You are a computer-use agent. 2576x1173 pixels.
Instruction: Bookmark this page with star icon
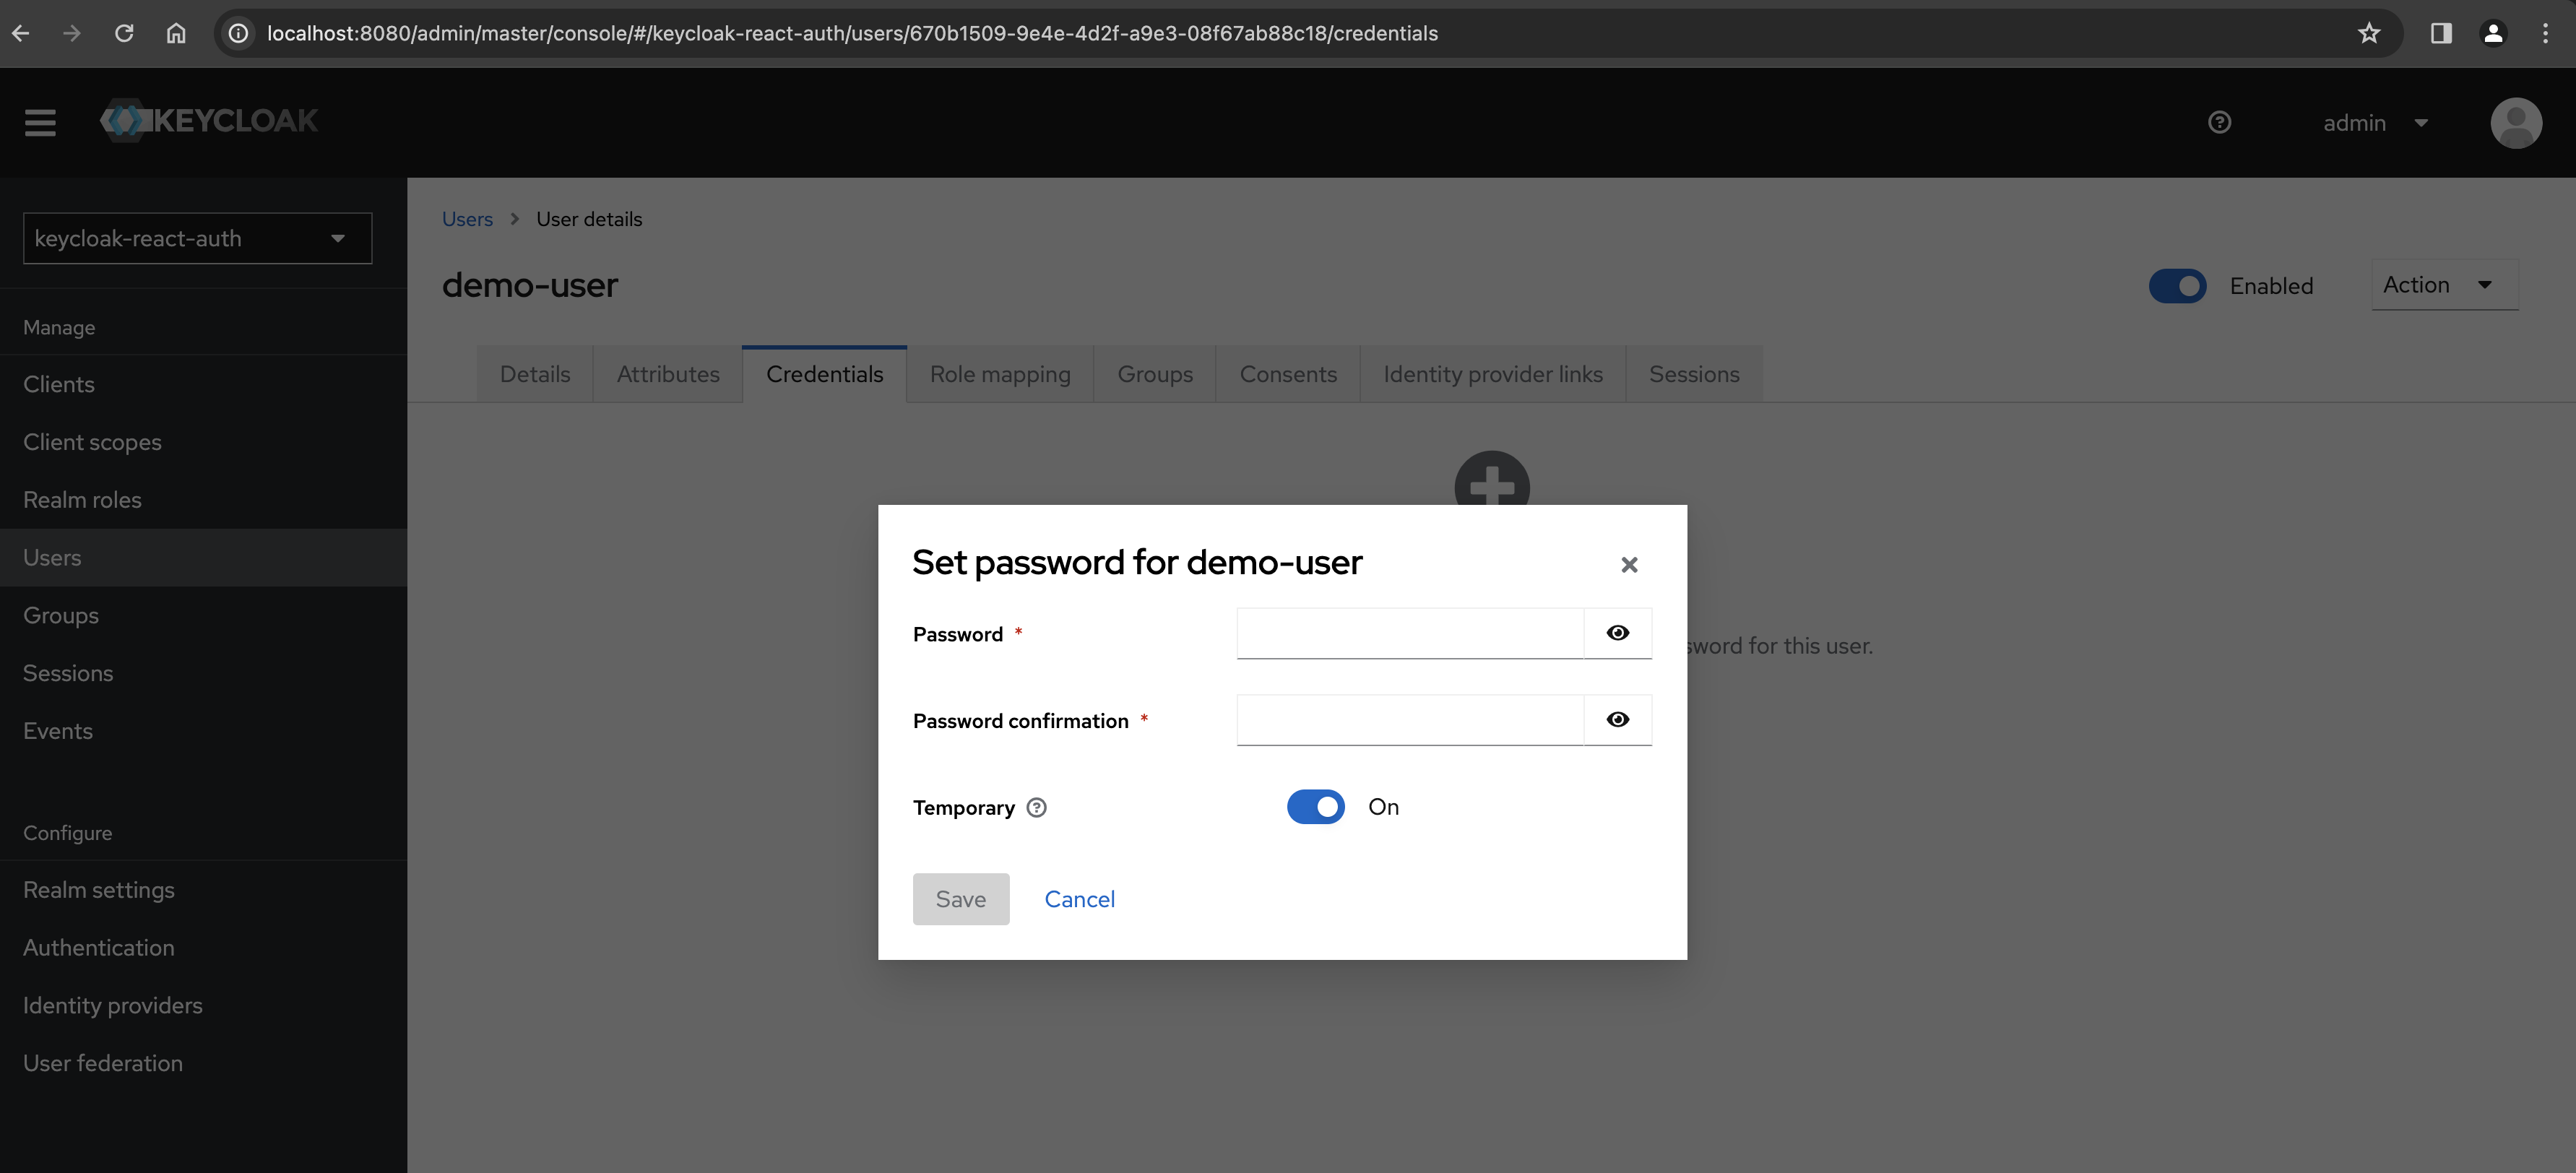point(2368,33)
